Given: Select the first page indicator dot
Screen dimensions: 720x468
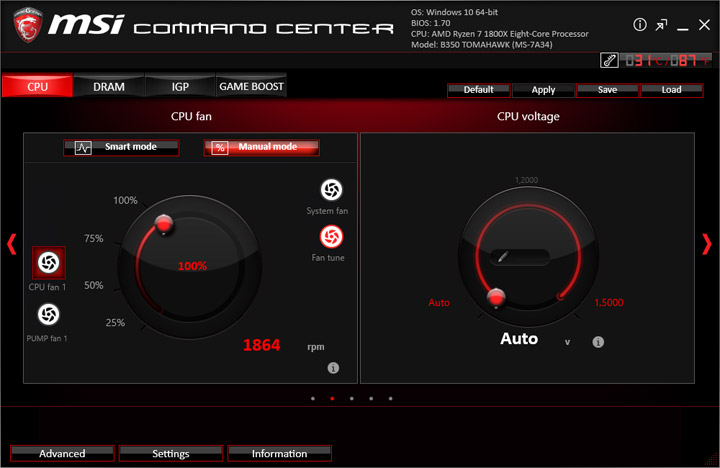Looking at the screenshot, I should point(313,399).
